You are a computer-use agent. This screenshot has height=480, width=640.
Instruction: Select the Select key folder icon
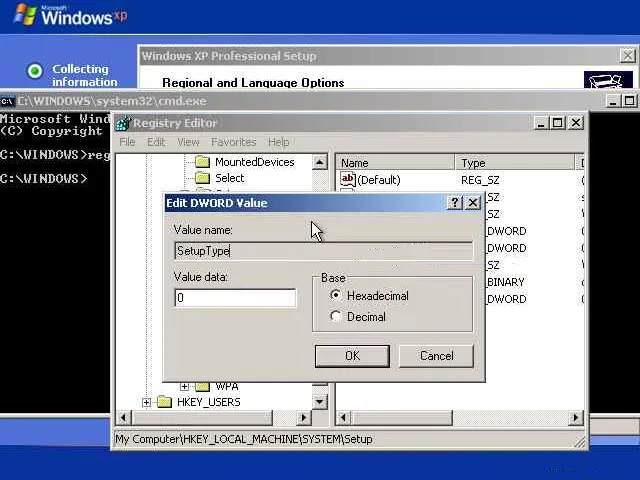pos(202,178)
